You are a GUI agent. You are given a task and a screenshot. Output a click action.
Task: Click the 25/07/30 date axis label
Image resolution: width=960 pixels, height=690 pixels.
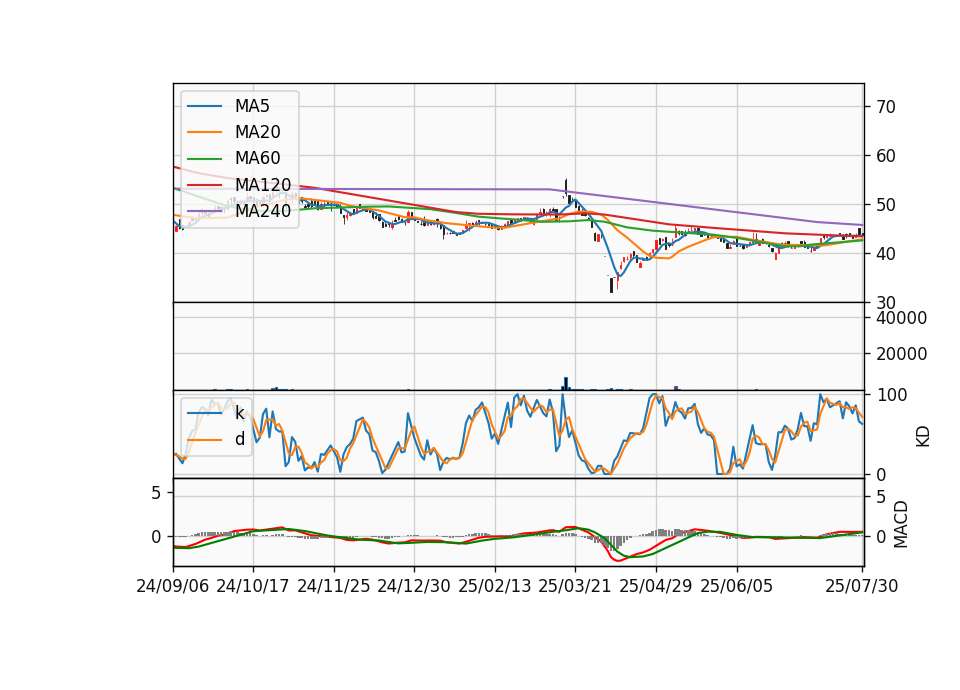tap(862, 586)
